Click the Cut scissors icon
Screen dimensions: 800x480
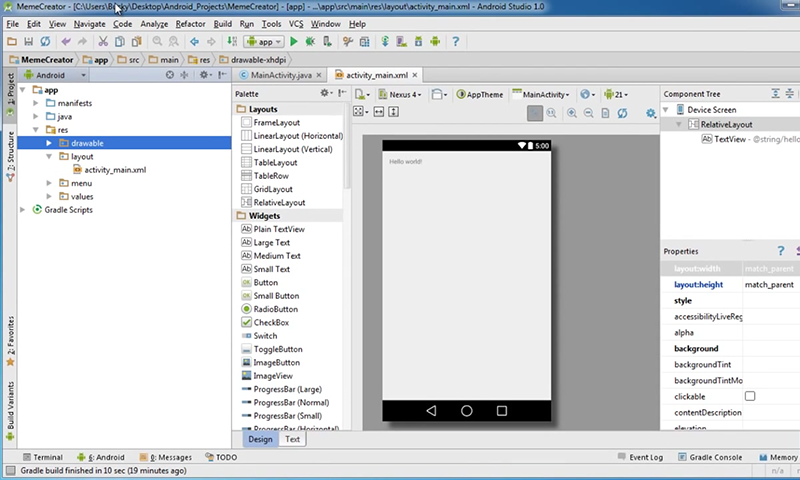[x=103, y=42]
